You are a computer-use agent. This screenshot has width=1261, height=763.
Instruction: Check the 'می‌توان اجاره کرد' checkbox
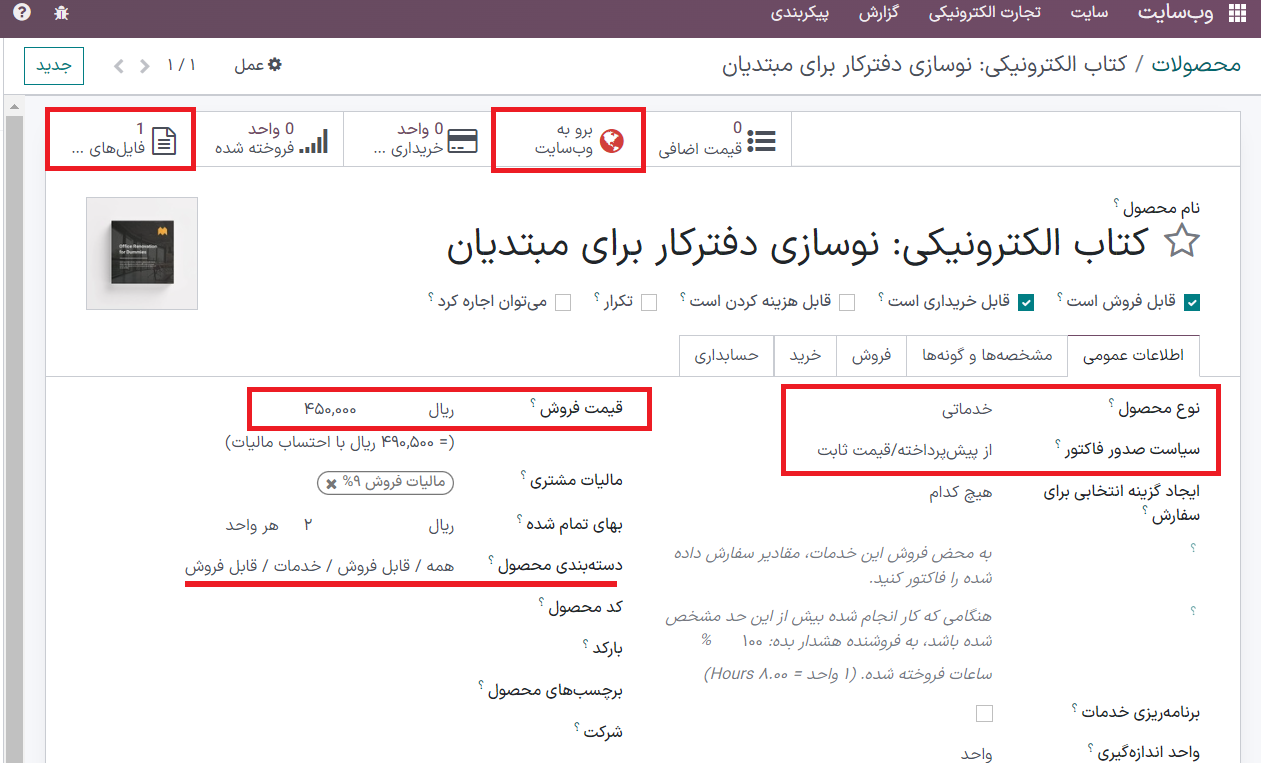coord(563,302)
